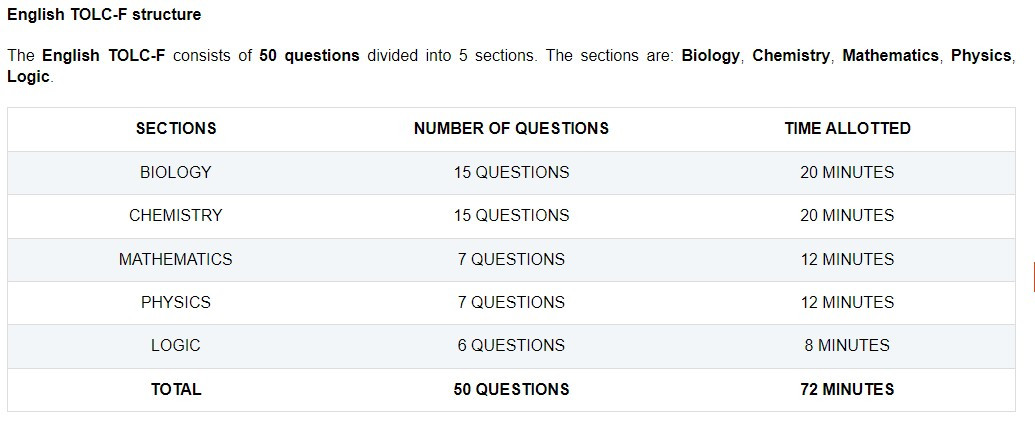Click the bold 50 questions text in paragraph
Image resolution: width=1035 pixels, height=429 pixels.
[x=309, y=55]
